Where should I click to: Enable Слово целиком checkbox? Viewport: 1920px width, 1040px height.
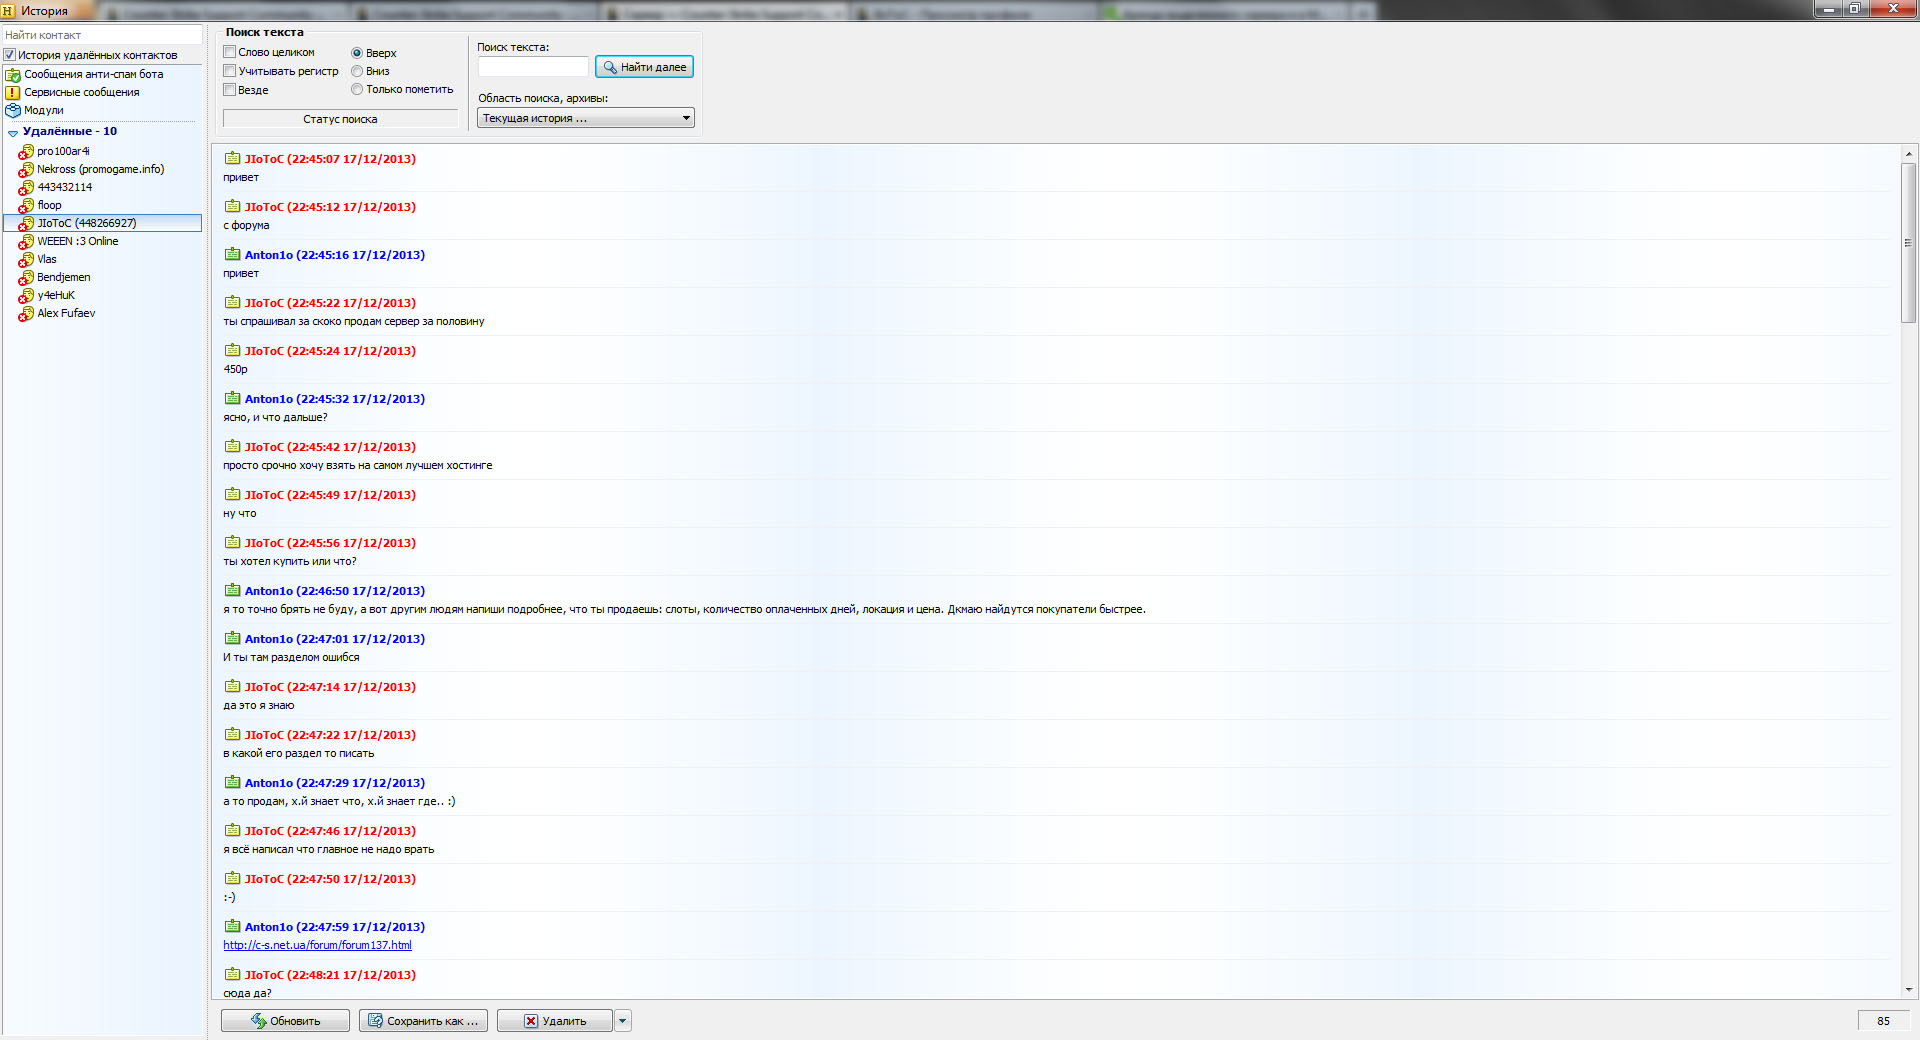[230, 52]
